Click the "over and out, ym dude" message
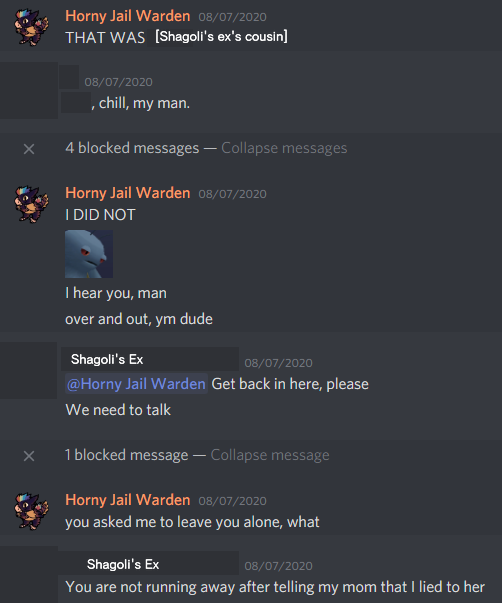This screenshot has height=603, width=502. click(x=139, y=319)
